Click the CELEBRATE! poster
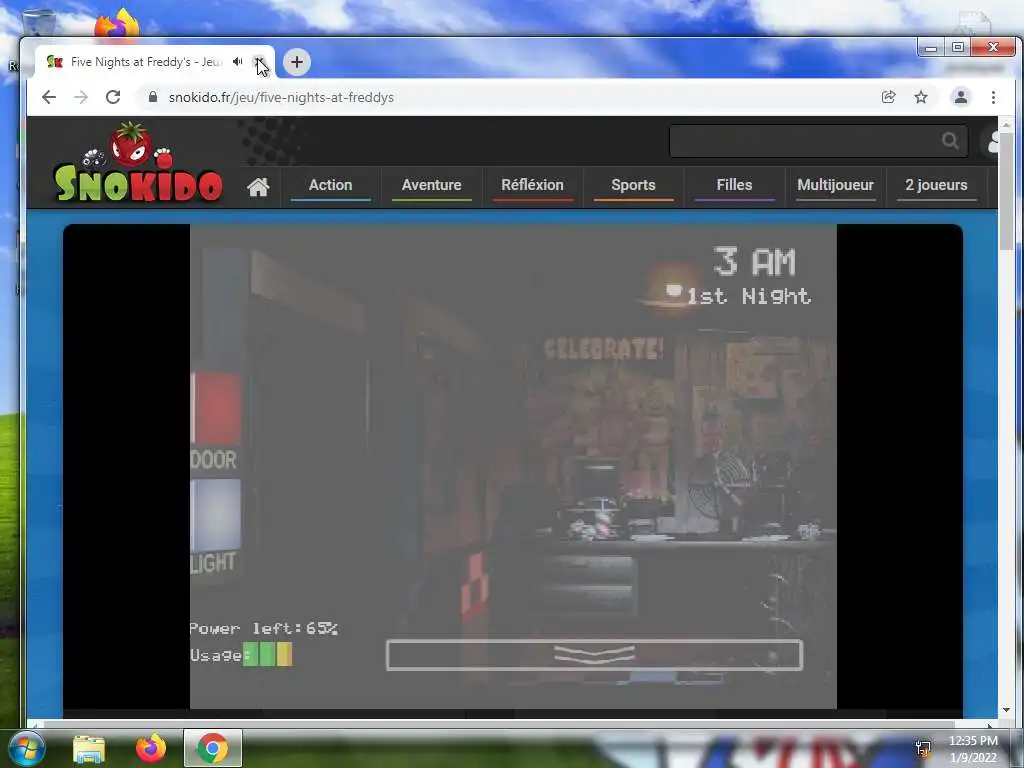The width and height of the screenshot is (1024, 768). coord(603,349)
